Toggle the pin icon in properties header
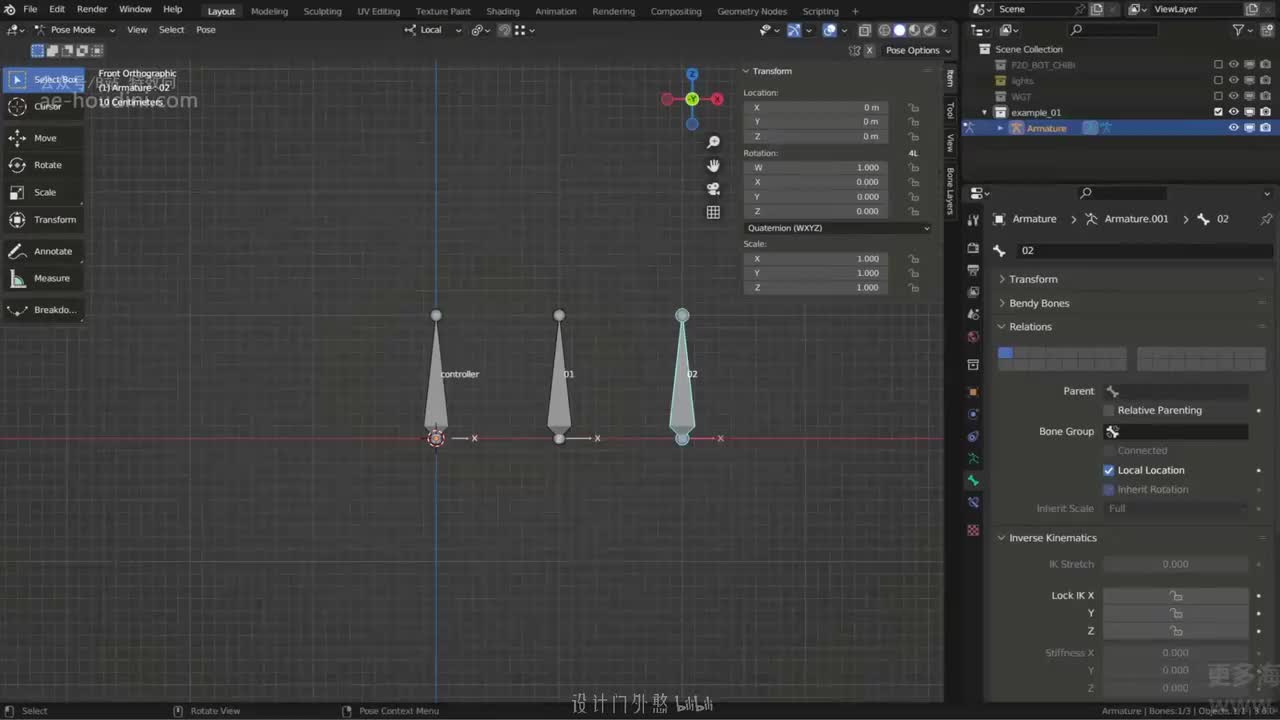Screen dimensions: 1280x720 pos(1266,219)
